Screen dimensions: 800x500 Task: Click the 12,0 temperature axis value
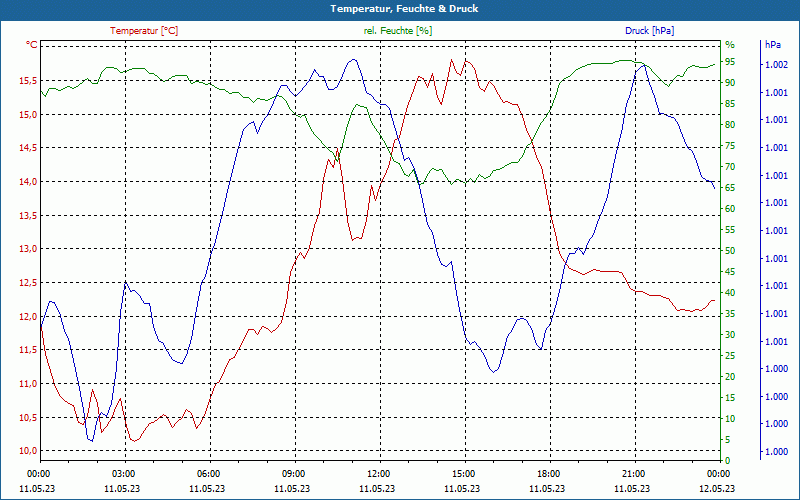28,316
